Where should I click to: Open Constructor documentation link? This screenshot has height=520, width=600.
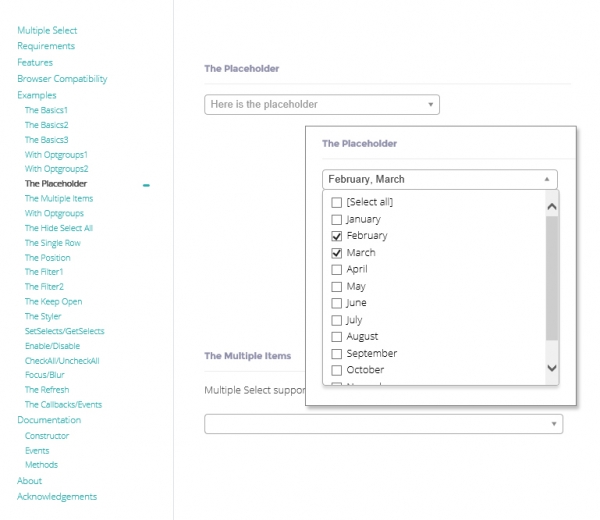(47, 436)
